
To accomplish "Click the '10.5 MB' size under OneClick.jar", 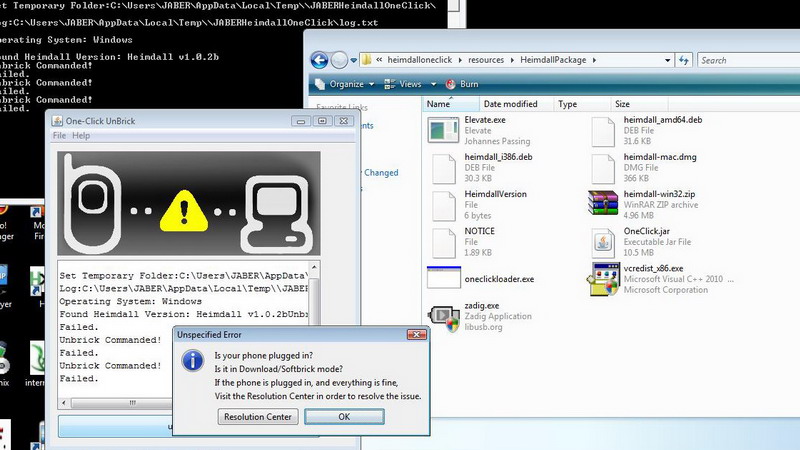I will [x=638, y=253].
